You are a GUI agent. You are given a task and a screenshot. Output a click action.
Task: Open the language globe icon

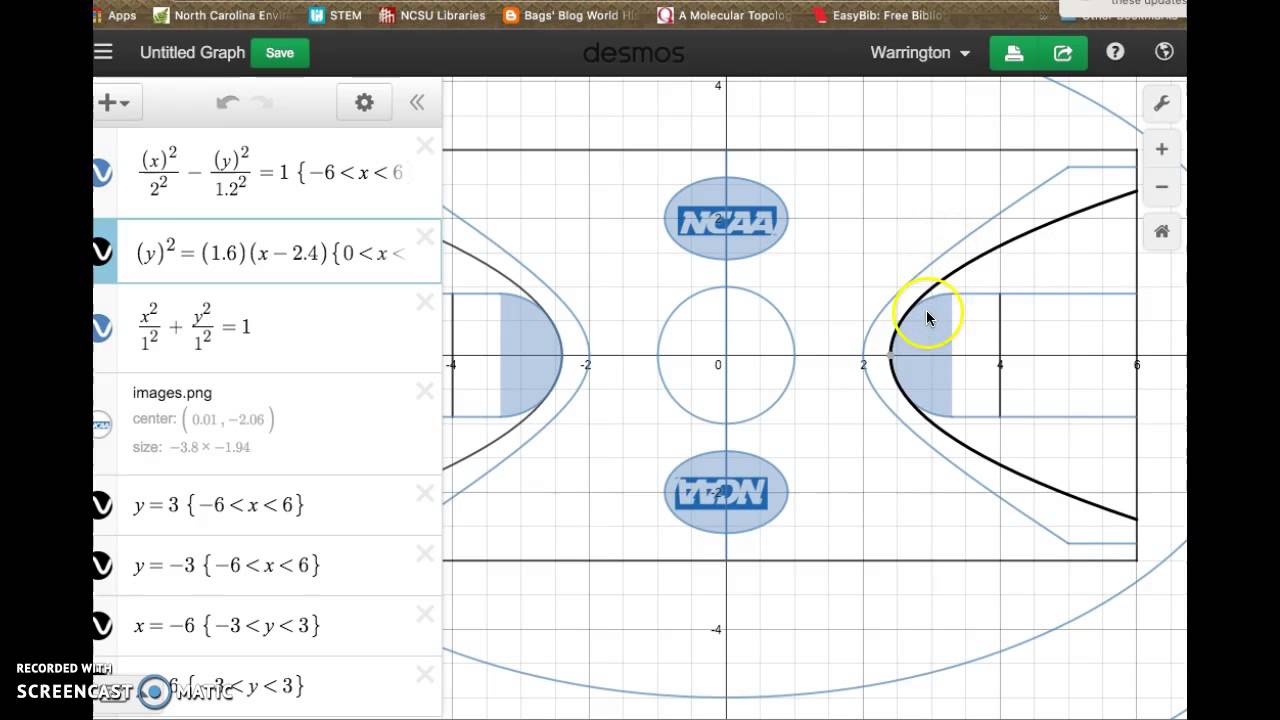[x=1163, y=52]
